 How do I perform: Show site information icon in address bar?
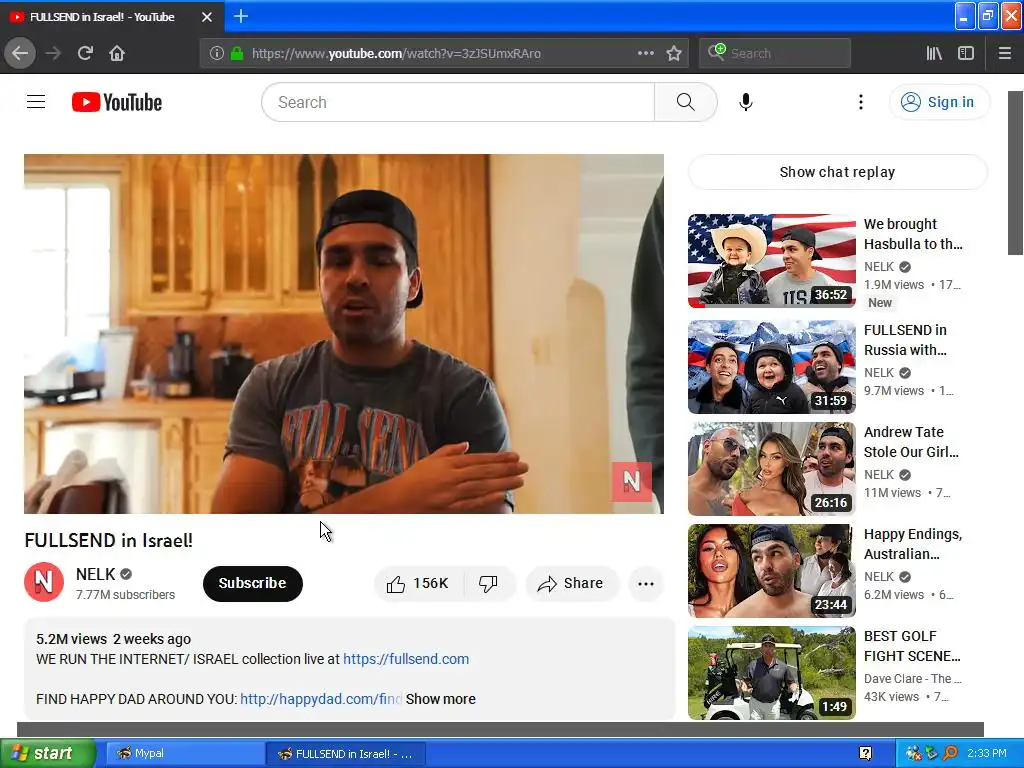pos(216,53)
